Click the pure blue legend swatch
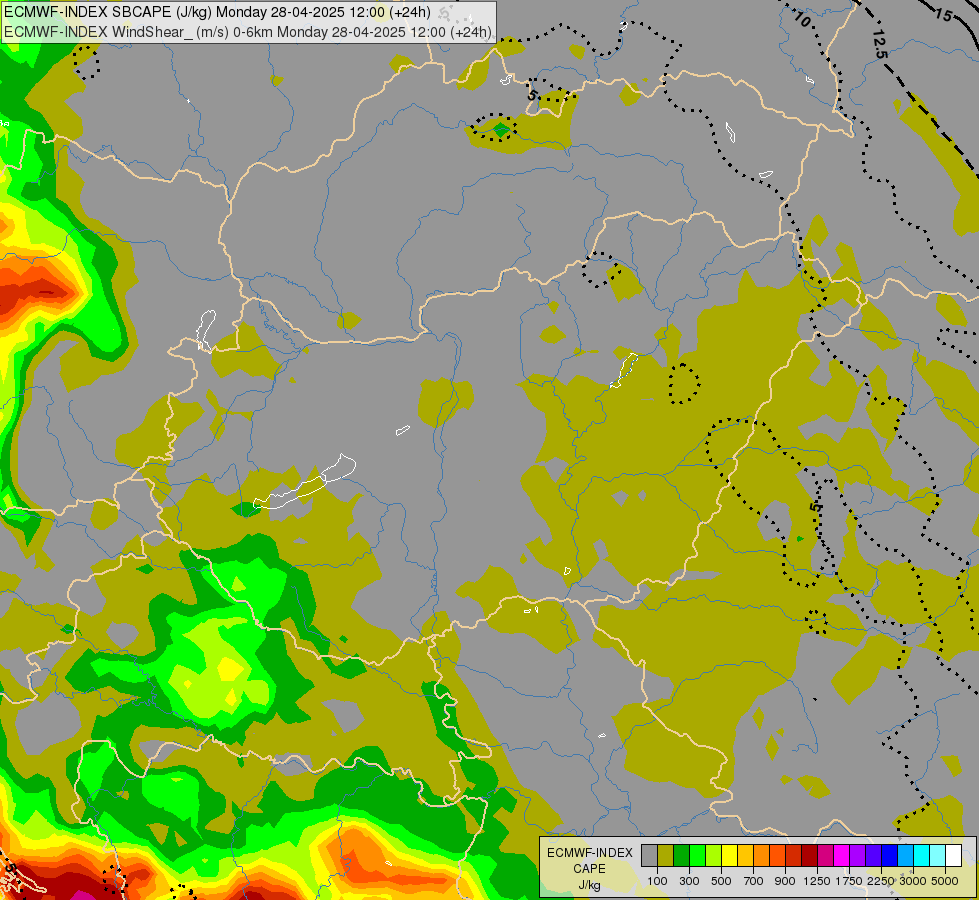The image size is (979, 900). (889, 856)
